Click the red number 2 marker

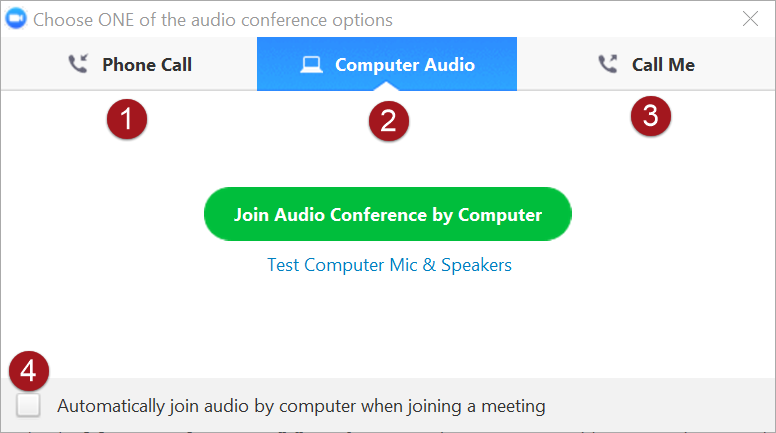(388, 121)
